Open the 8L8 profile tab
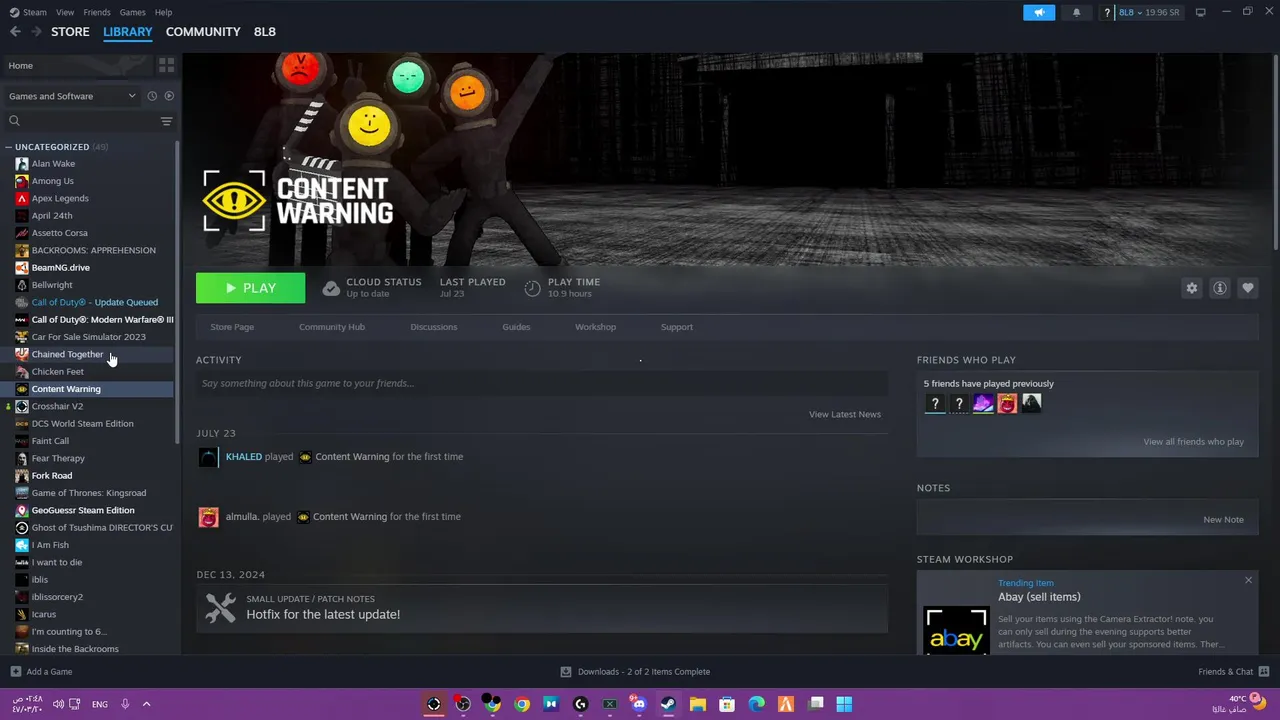The image size is (1280, 720). pyautogui.click(x=265, y=32)
